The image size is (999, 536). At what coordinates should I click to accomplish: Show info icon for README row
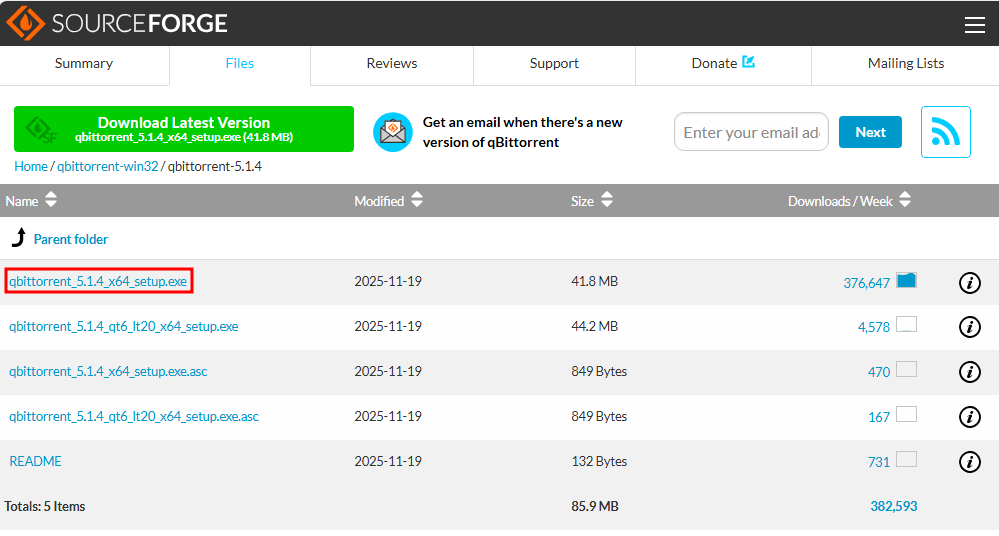pyautogui.click(x=970, y=461)
